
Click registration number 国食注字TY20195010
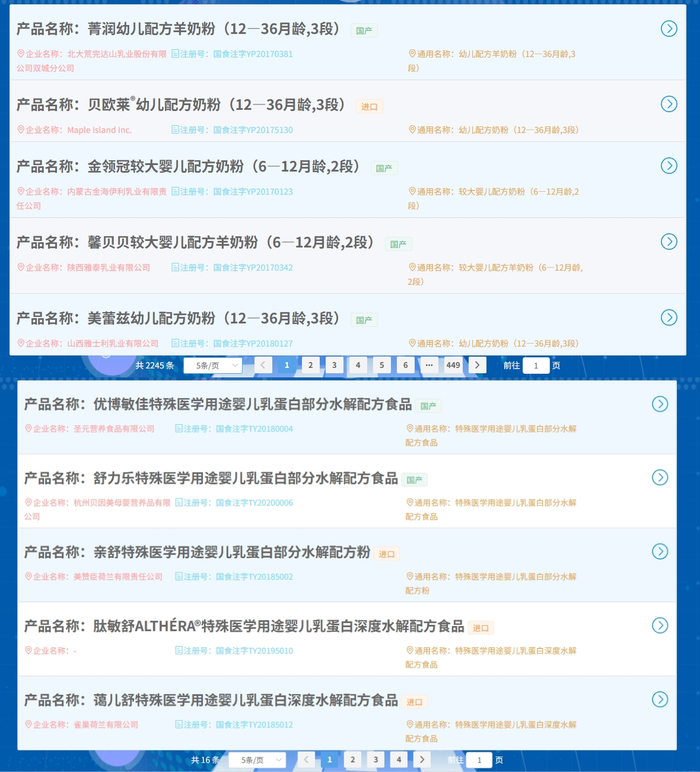tap(255, 651)
